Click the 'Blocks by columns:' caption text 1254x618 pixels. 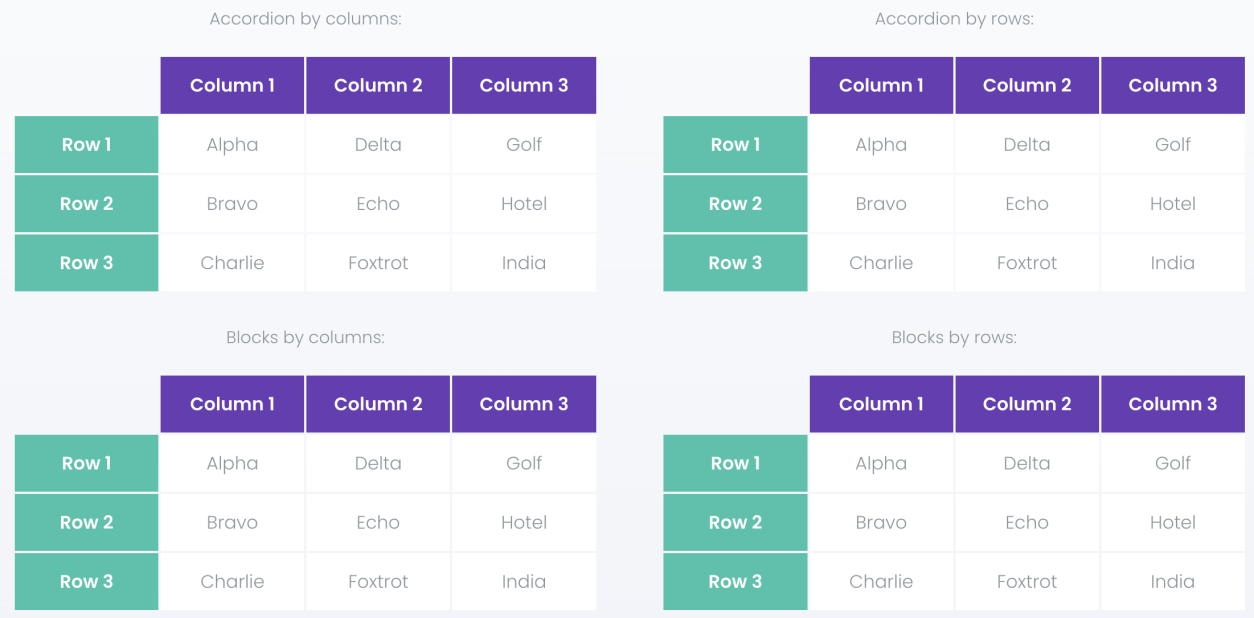[305, 338]
